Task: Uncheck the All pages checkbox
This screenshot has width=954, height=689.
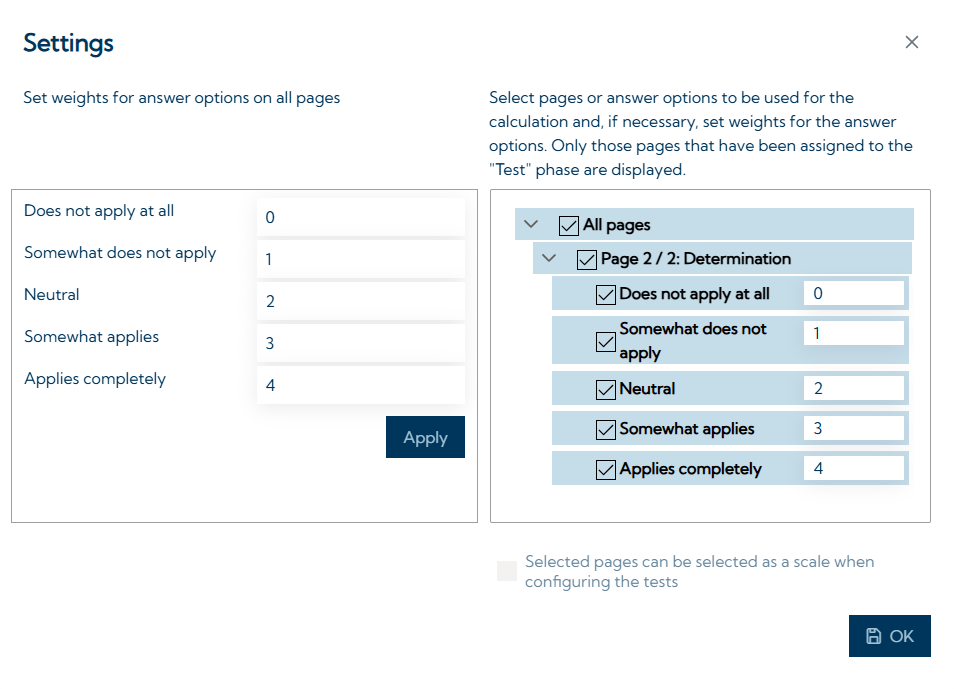Action: point(569,225)
